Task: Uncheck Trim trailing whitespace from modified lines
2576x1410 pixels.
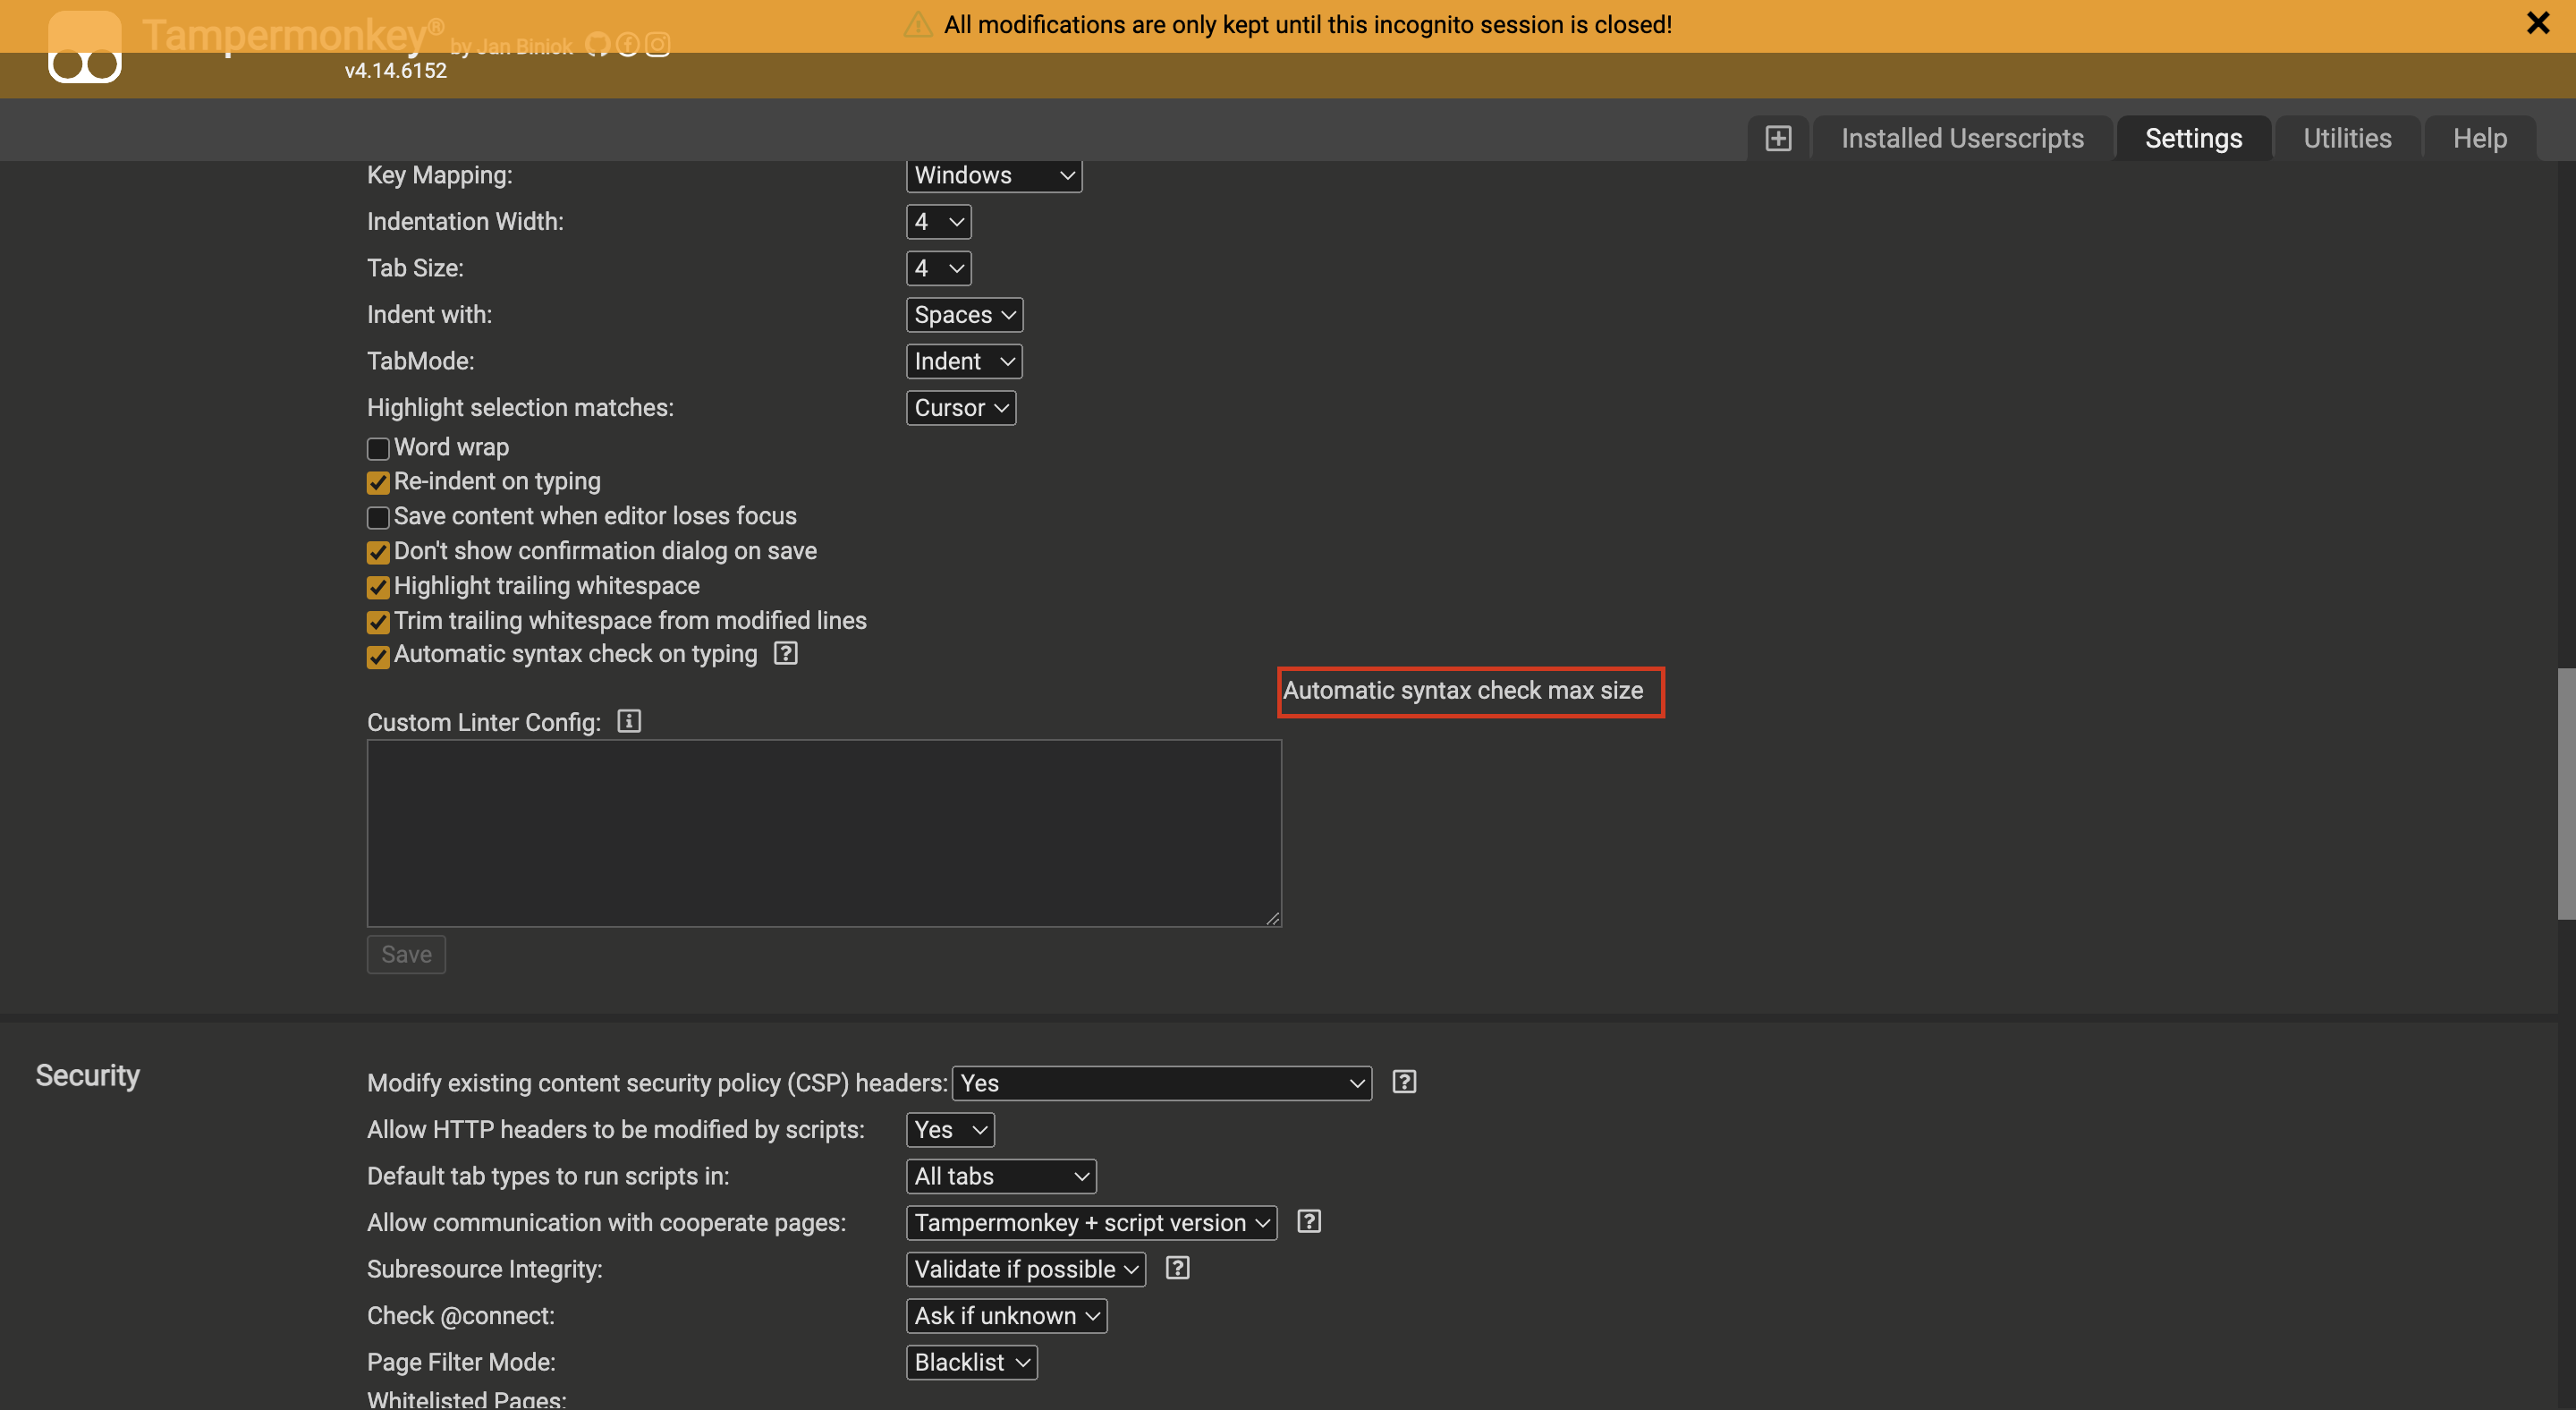Action: click(378, 623)
